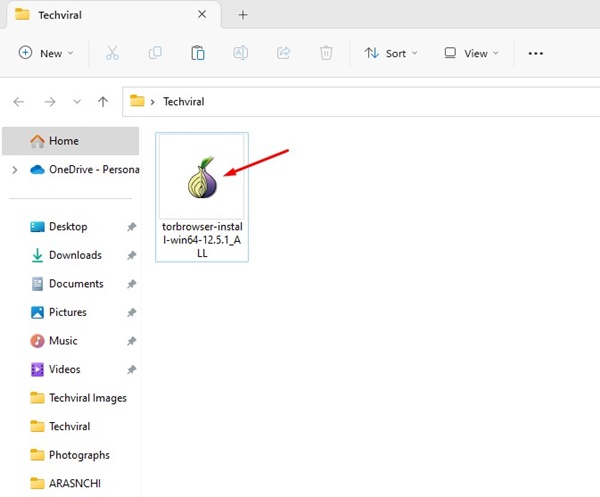
Task: Open the View layout dropdown
Action: (x=471, y=53)
